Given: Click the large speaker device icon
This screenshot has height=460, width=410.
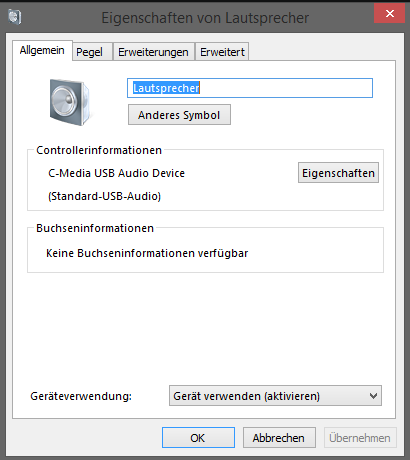Looking at the screenshot, I should (70, 102).
